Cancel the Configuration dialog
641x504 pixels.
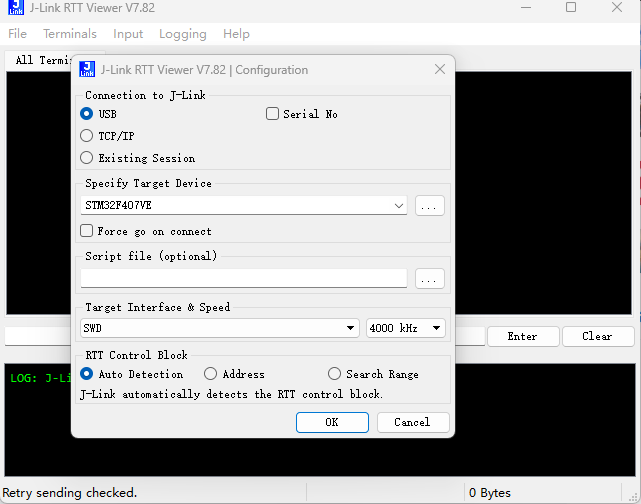[x=413, y=422]
